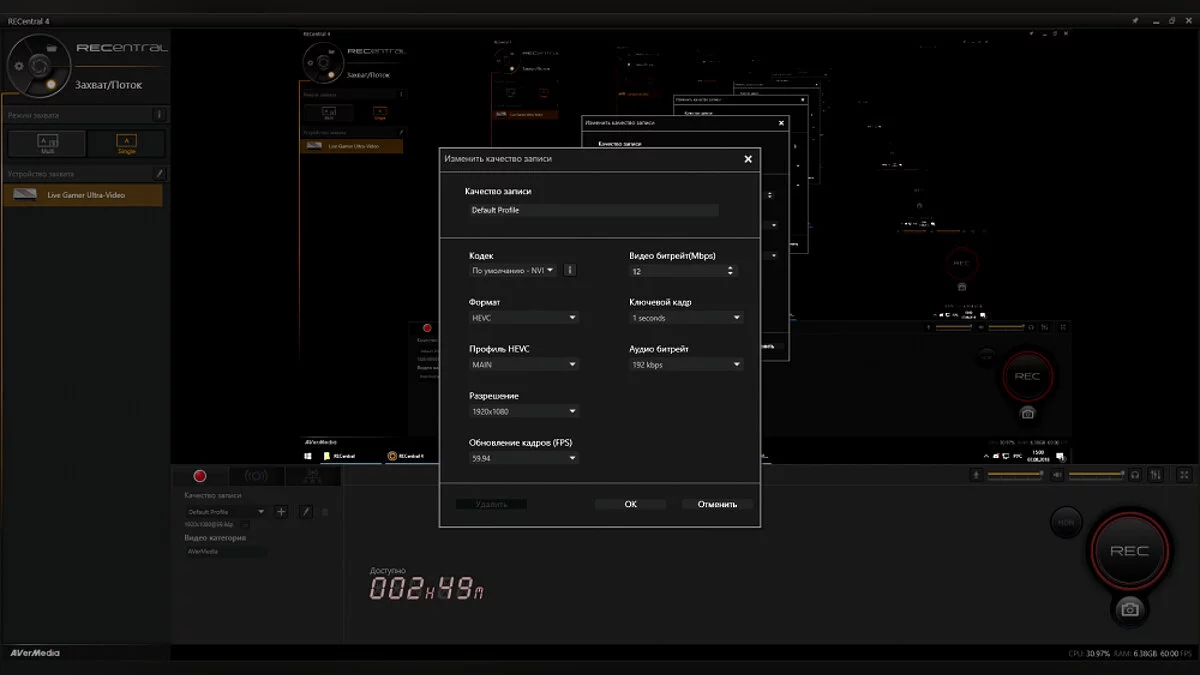This screenshot has width=1200, height=675.
Task: Open the audio bitrate dropdown showing 192 kbps
Action: [686, 365]
